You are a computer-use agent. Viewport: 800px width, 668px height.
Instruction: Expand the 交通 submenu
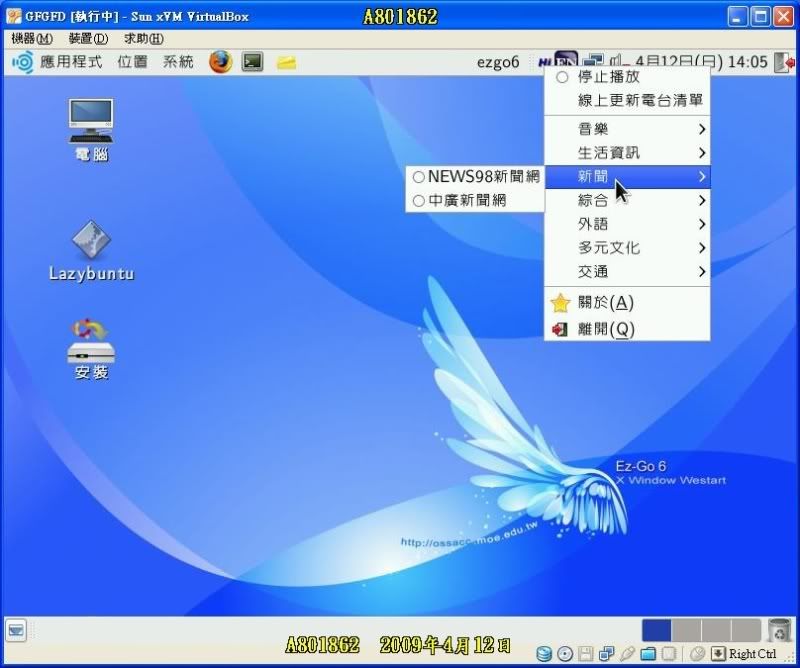coord(627,271)
